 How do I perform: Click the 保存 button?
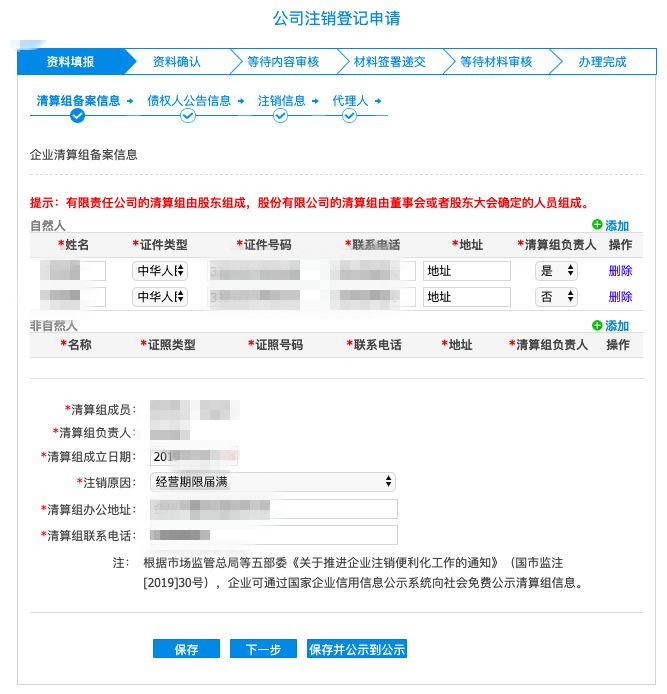point(186,649)
